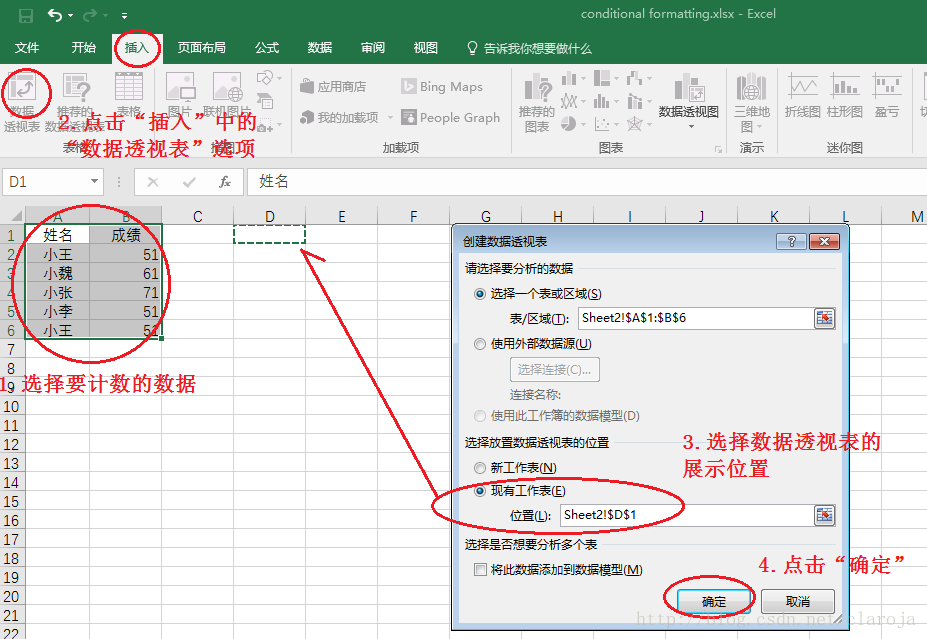Select radio 使用外部数据源
This screenshot has height=639, width=927.
pyautogui.click(x=480, y=344)
